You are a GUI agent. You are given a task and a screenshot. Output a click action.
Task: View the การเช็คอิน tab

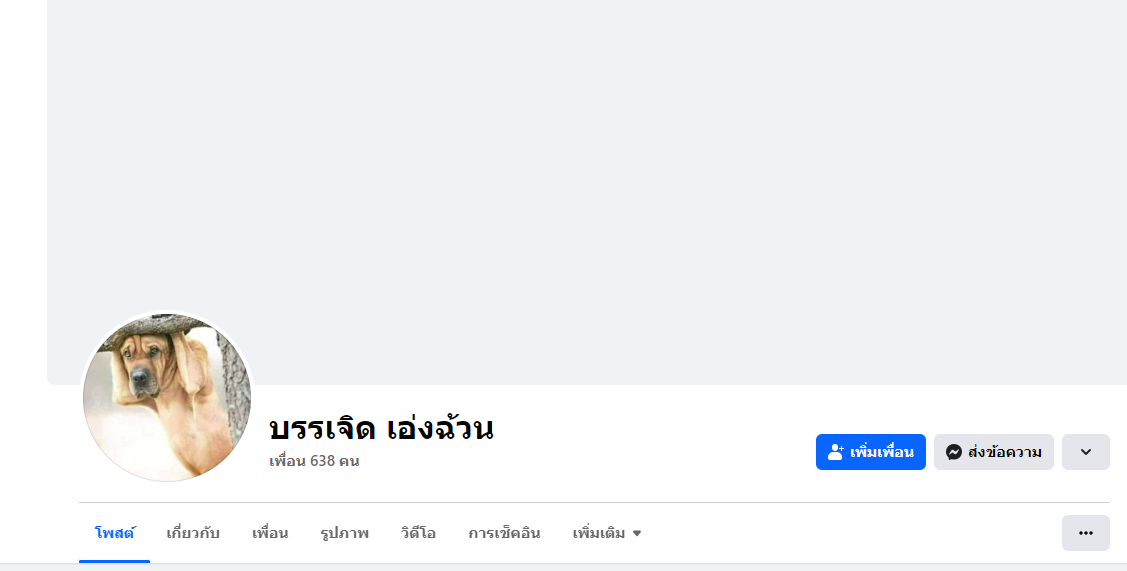click(x=504, y=533)
